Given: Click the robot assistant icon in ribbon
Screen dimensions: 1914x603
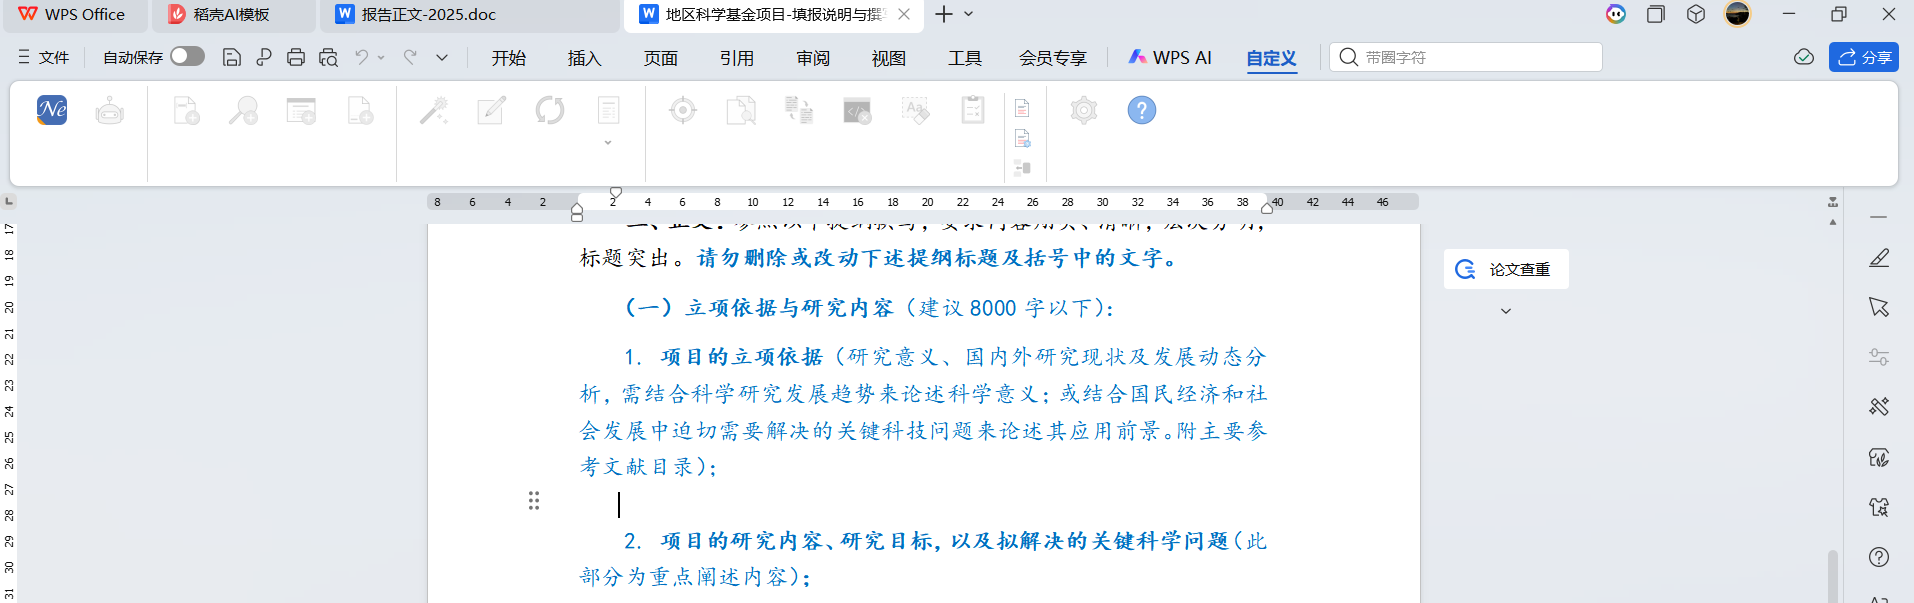Looking at the screenshot, I should point(110,111).
